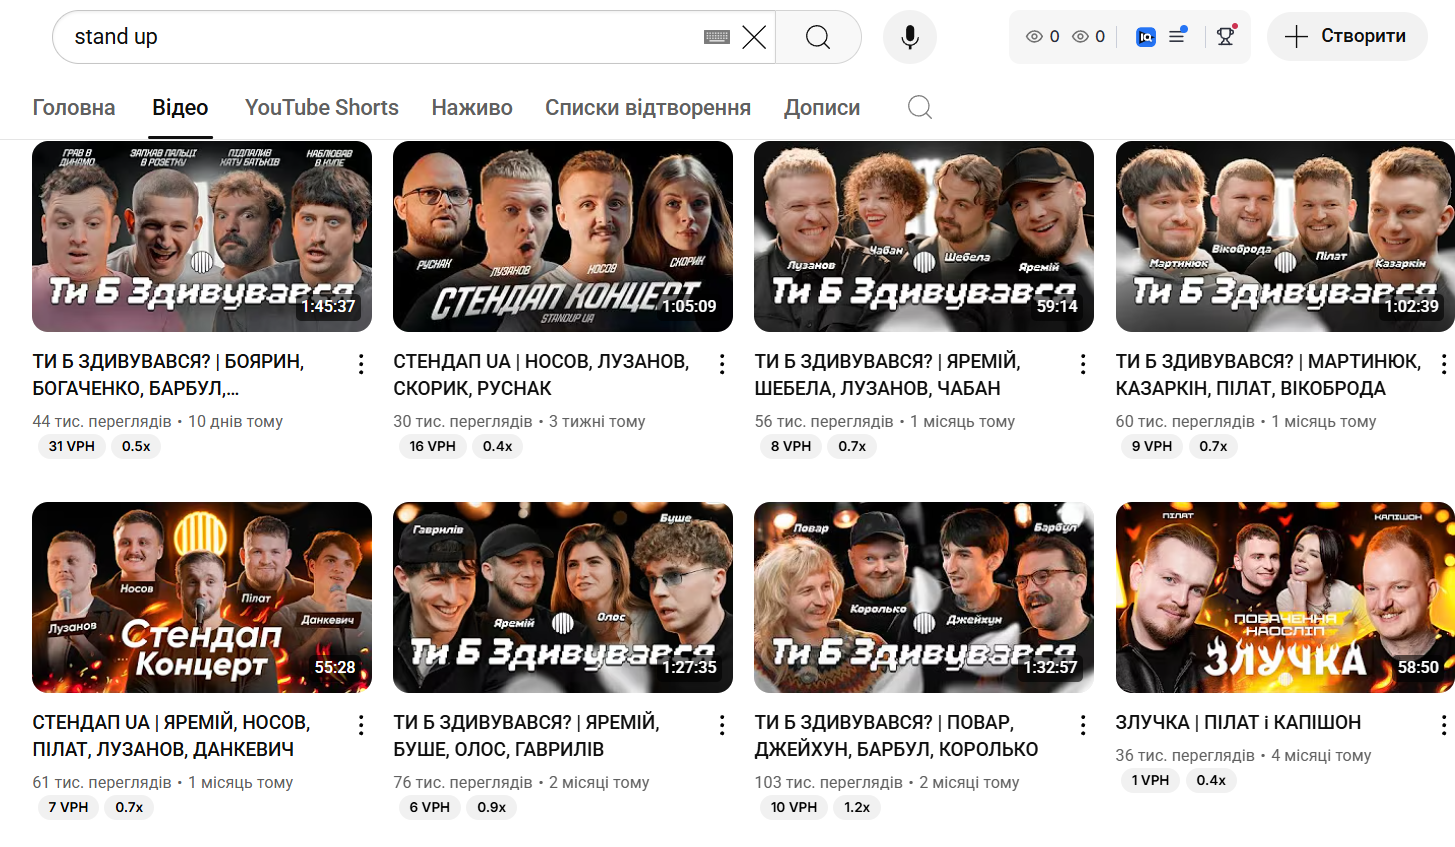The height and width of the screenshot is (847, 1455).
Task: Open title 'СТЕНДАП UA | НОСОВ, ЛУЗАНОВ, СКОРИК, РУСНАК'
Action: click(x=541, y=375)
